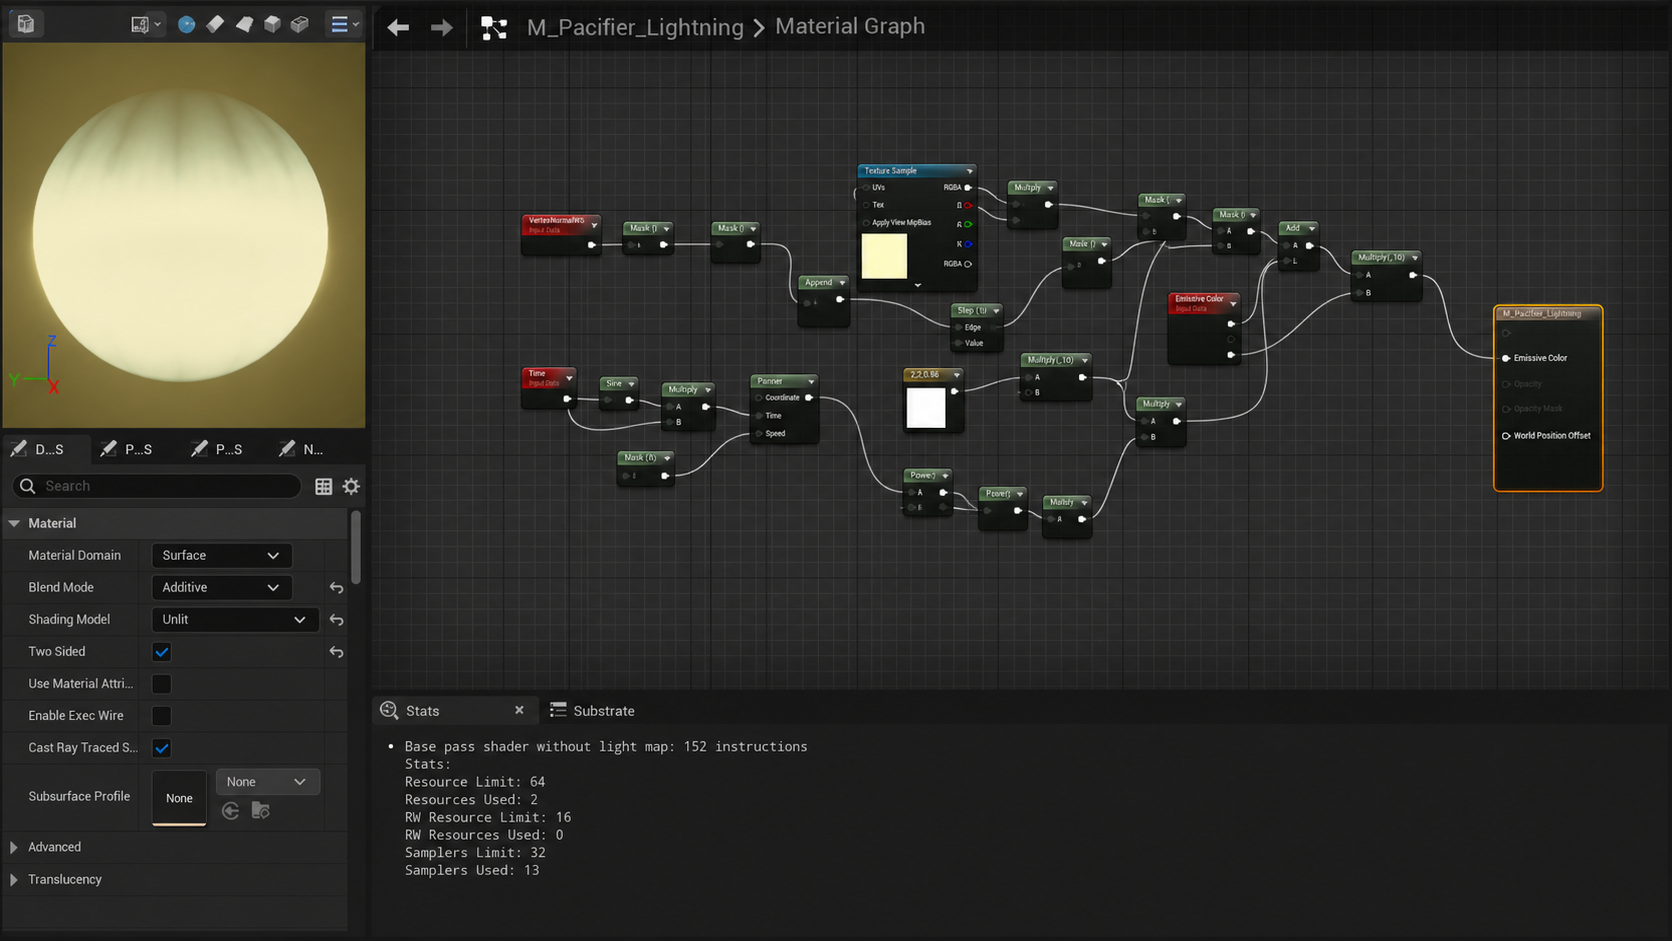Reset Blend Mode to default
1672x941 pixels.
(x=336, y=587)
